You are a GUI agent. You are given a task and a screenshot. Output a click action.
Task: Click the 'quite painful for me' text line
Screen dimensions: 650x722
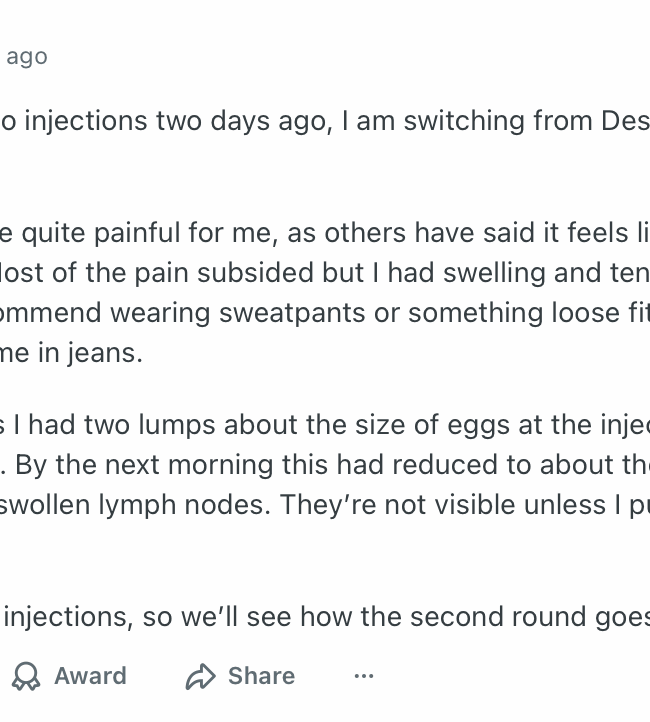[120, 233]
